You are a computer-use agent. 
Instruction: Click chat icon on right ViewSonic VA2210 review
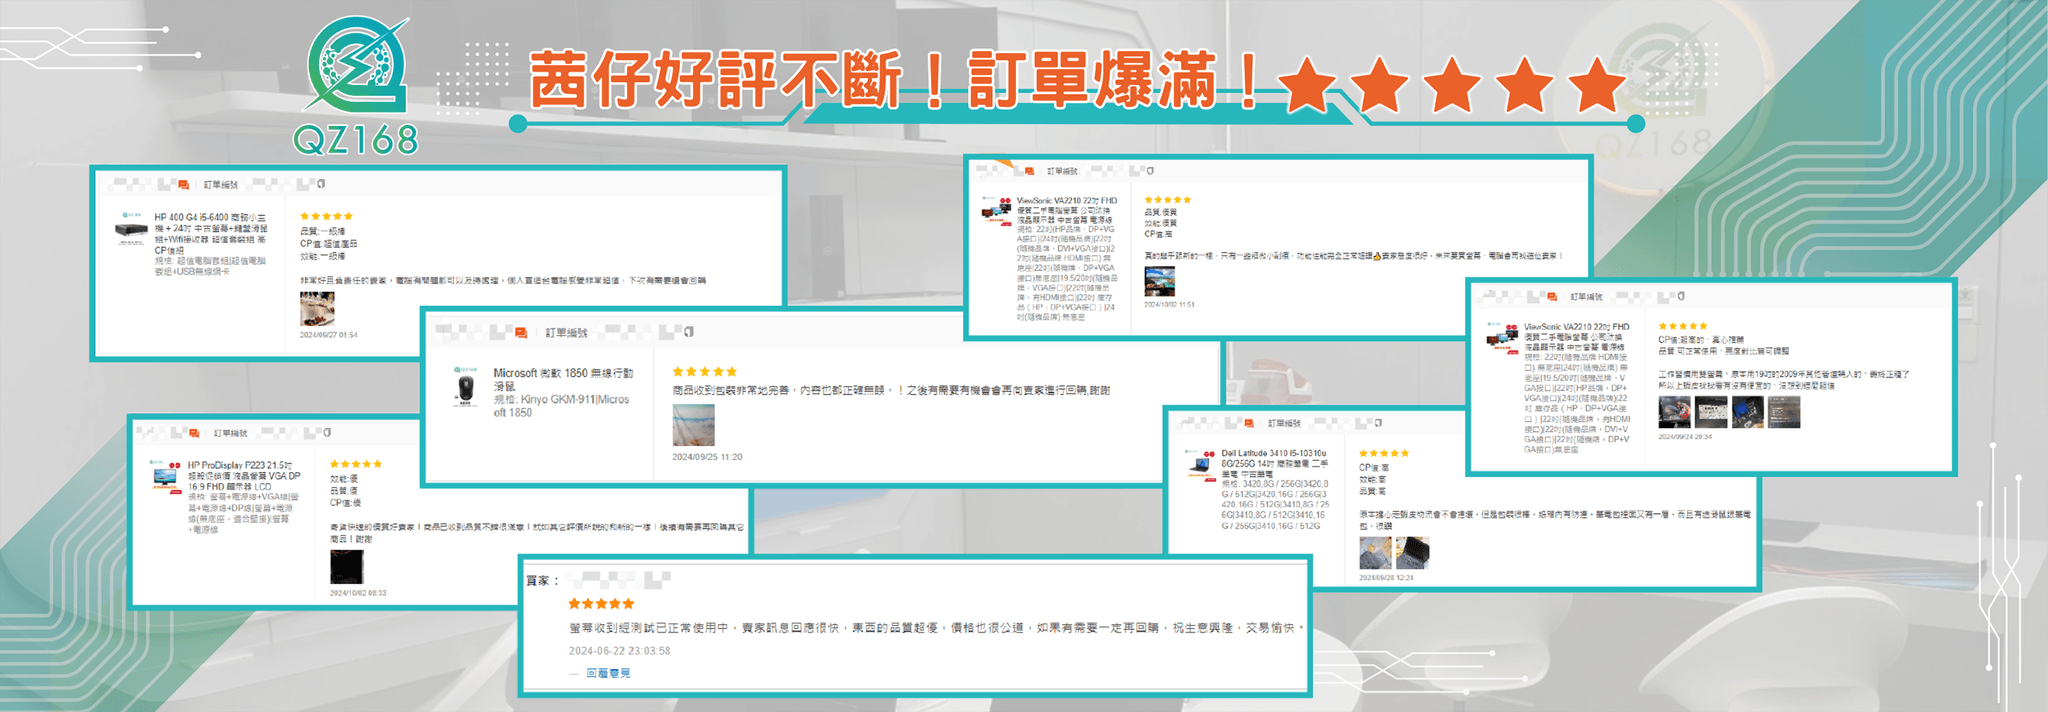pos(1551,297)
